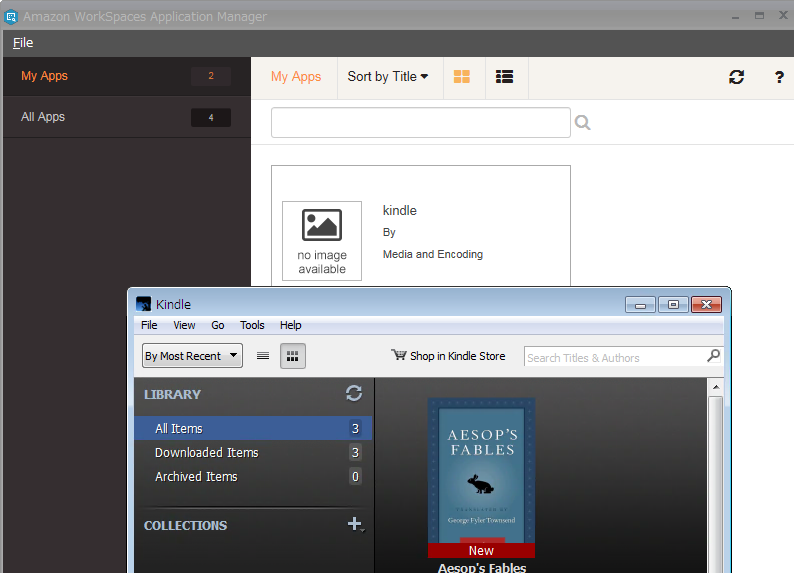The height and width of the screenshot is (573, 794).
Task: Click Shop in Kindle Store link
Action: (x=457, y=356)
